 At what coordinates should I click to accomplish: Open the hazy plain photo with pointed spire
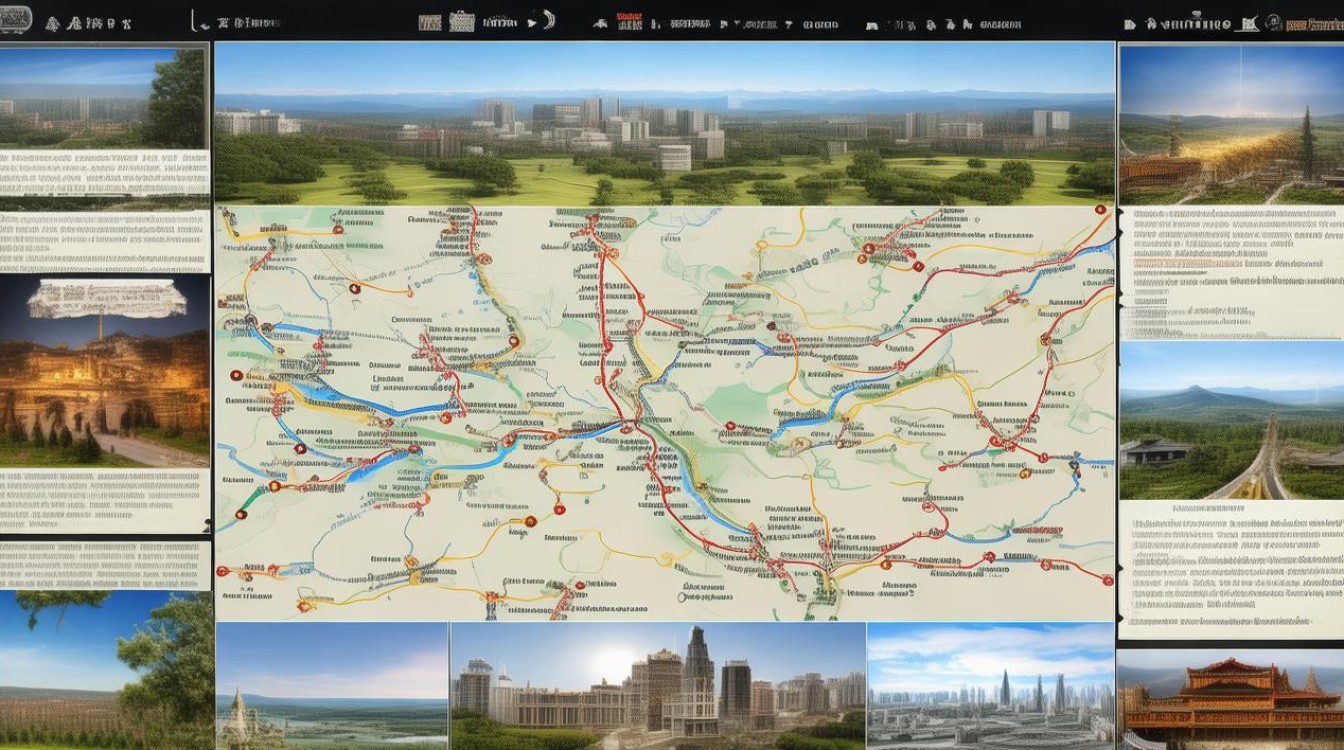(x=331, y=686)
